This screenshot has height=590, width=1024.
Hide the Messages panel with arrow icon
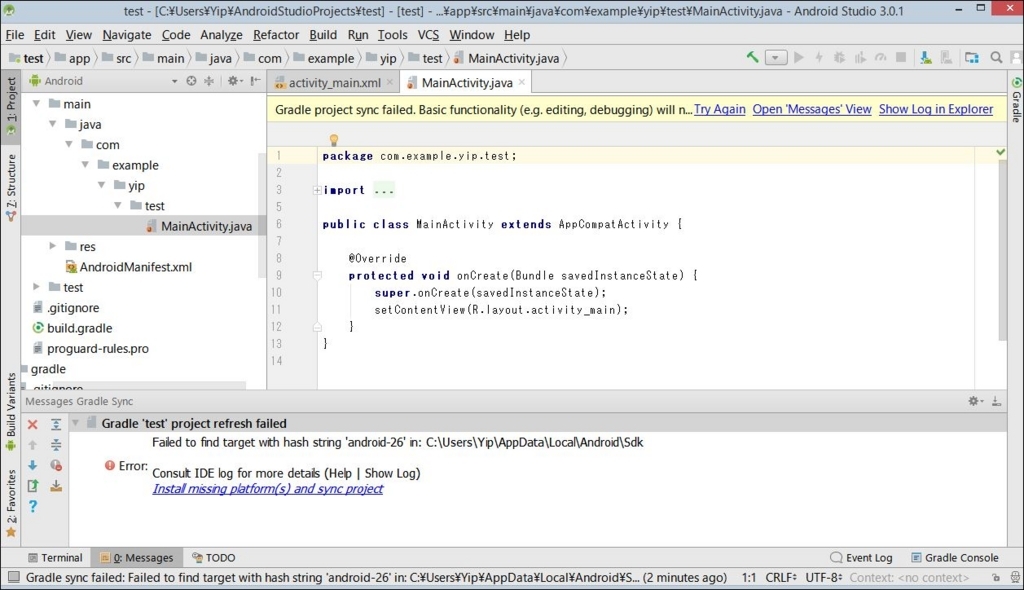click(997, 401)
